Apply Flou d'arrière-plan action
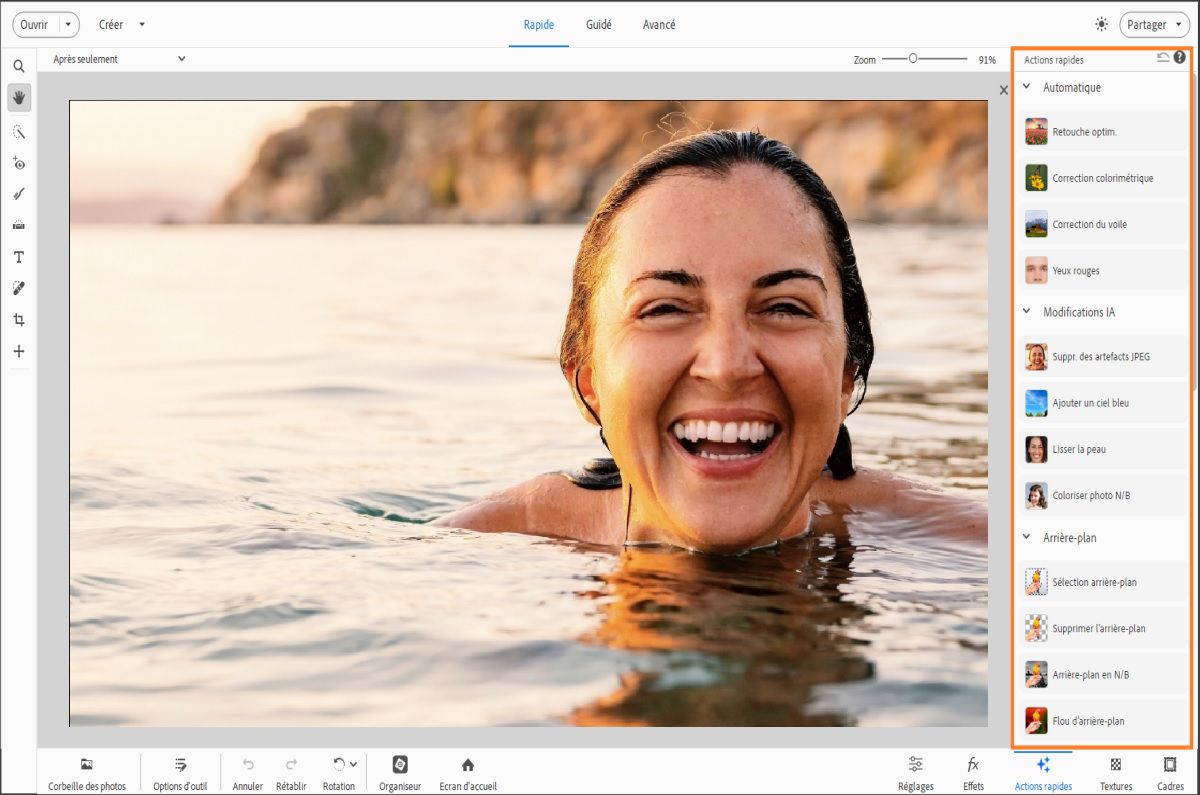This screenshot has height=795, width=1200. point(1104,720)
